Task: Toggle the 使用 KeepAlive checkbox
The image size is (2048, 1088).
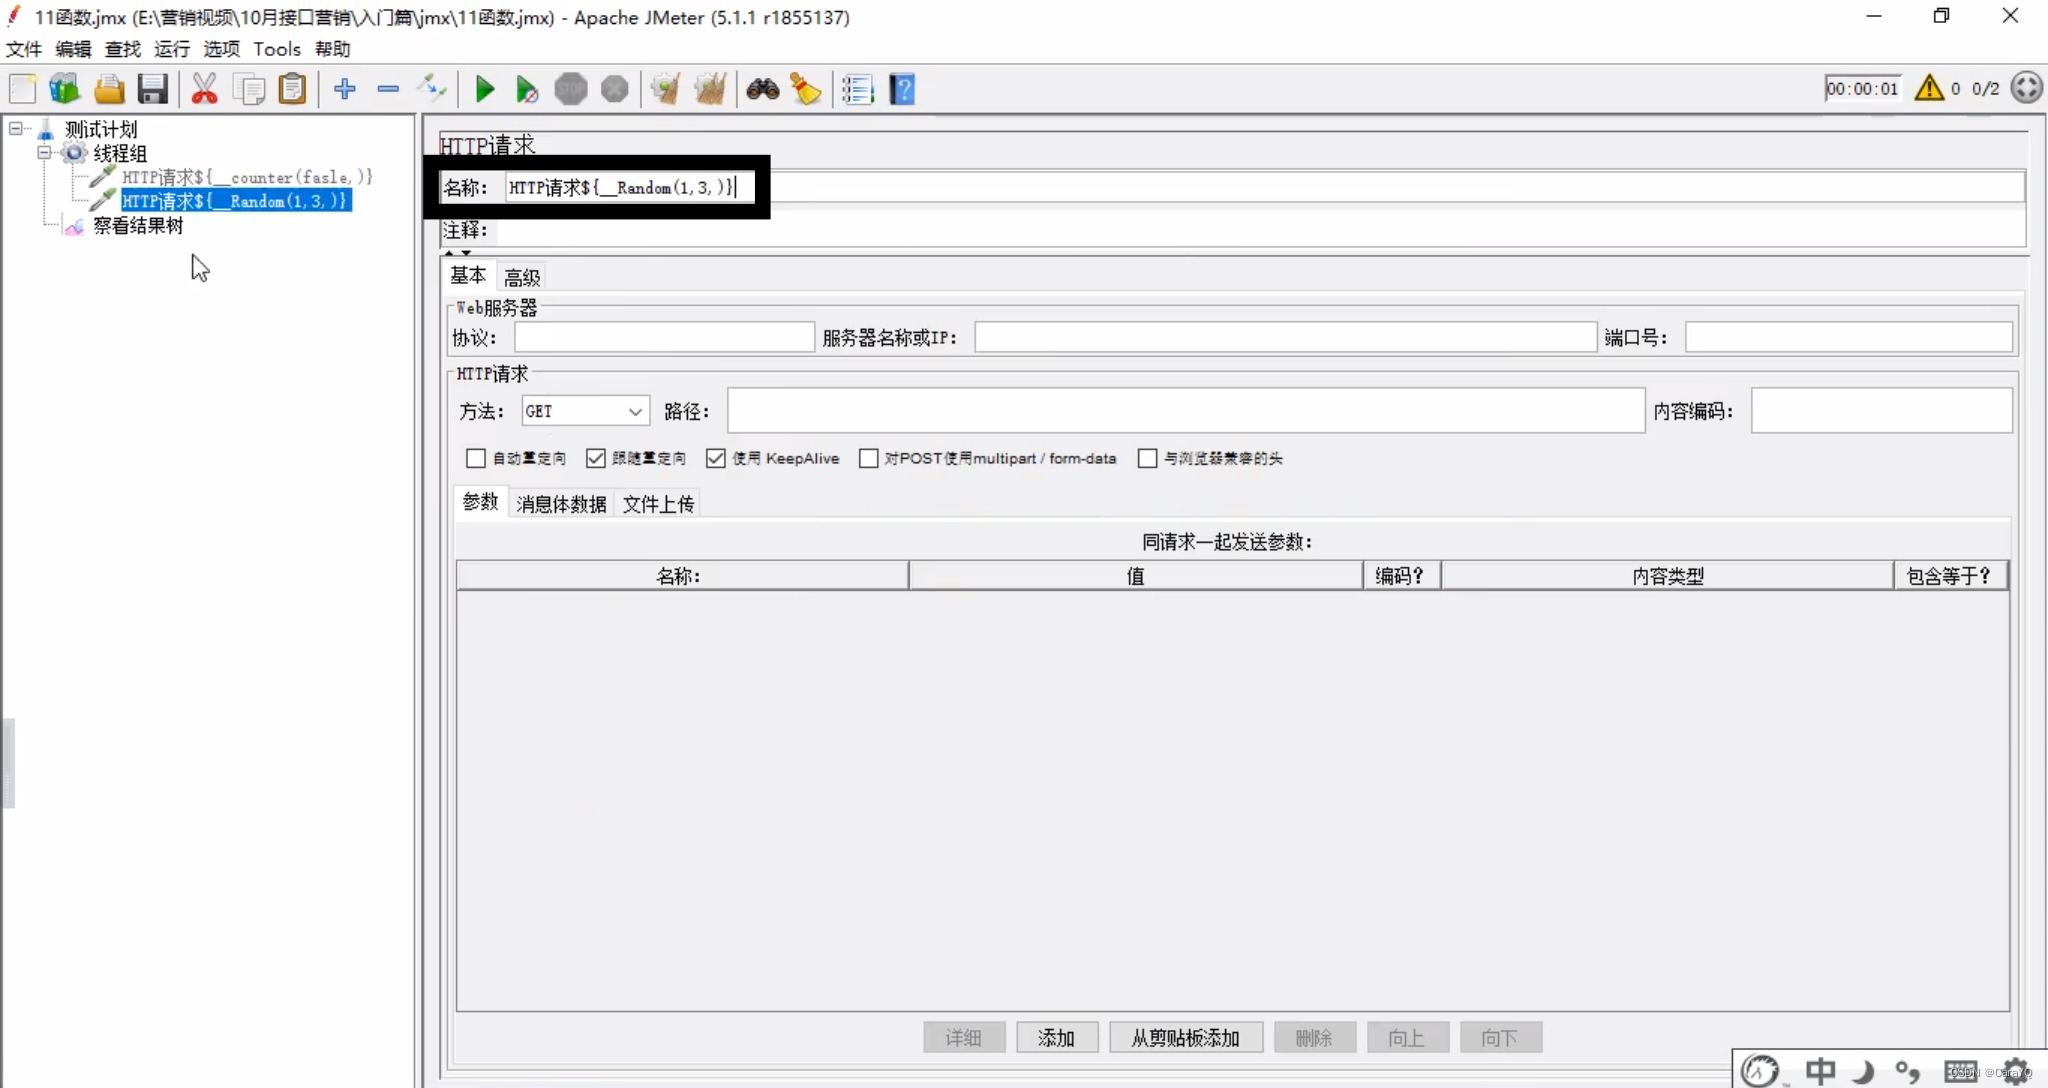Action: point(716,458)
